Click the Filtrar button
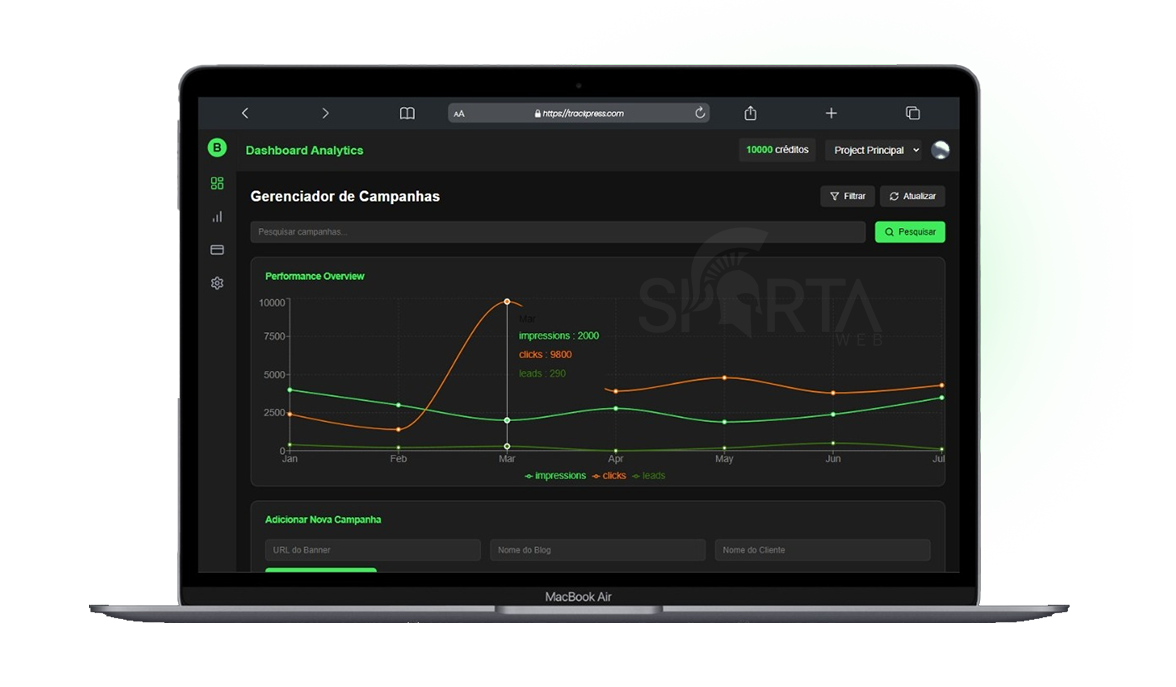Image resolution: width=1176 pixels, height=687 pixels. point(847,196)
